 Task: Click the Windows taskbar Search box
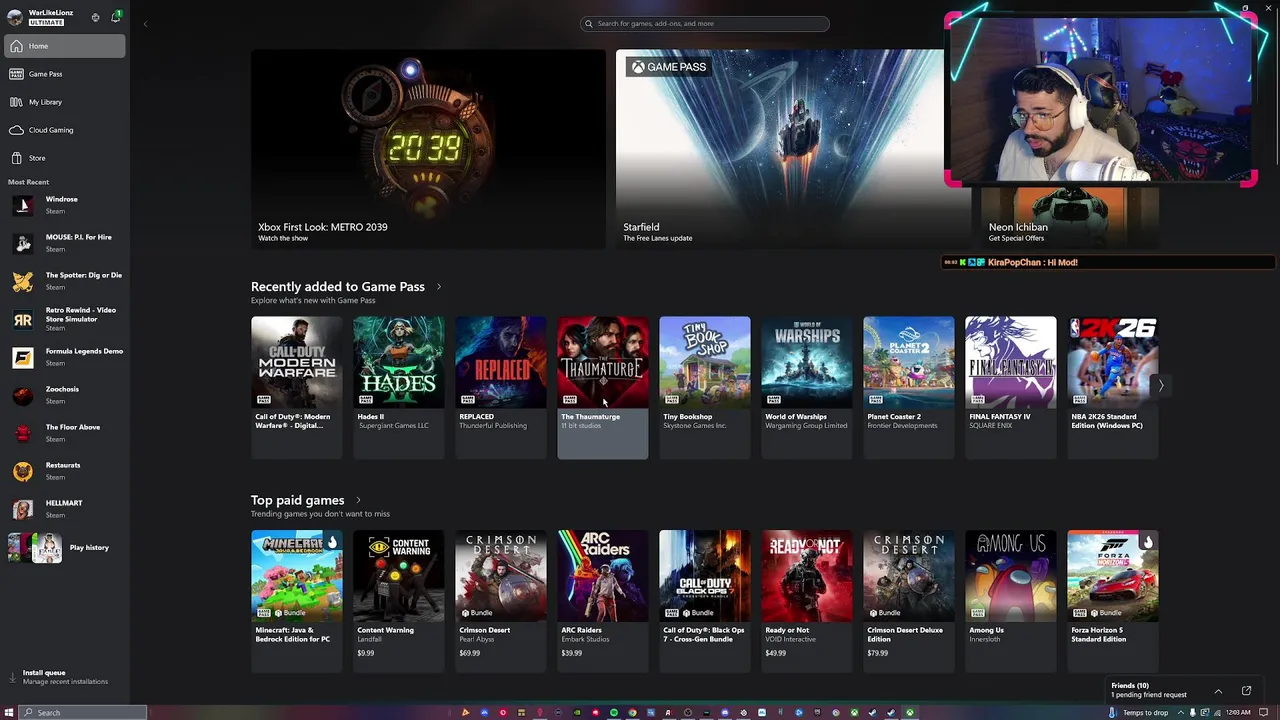click(x=84, y=713)
